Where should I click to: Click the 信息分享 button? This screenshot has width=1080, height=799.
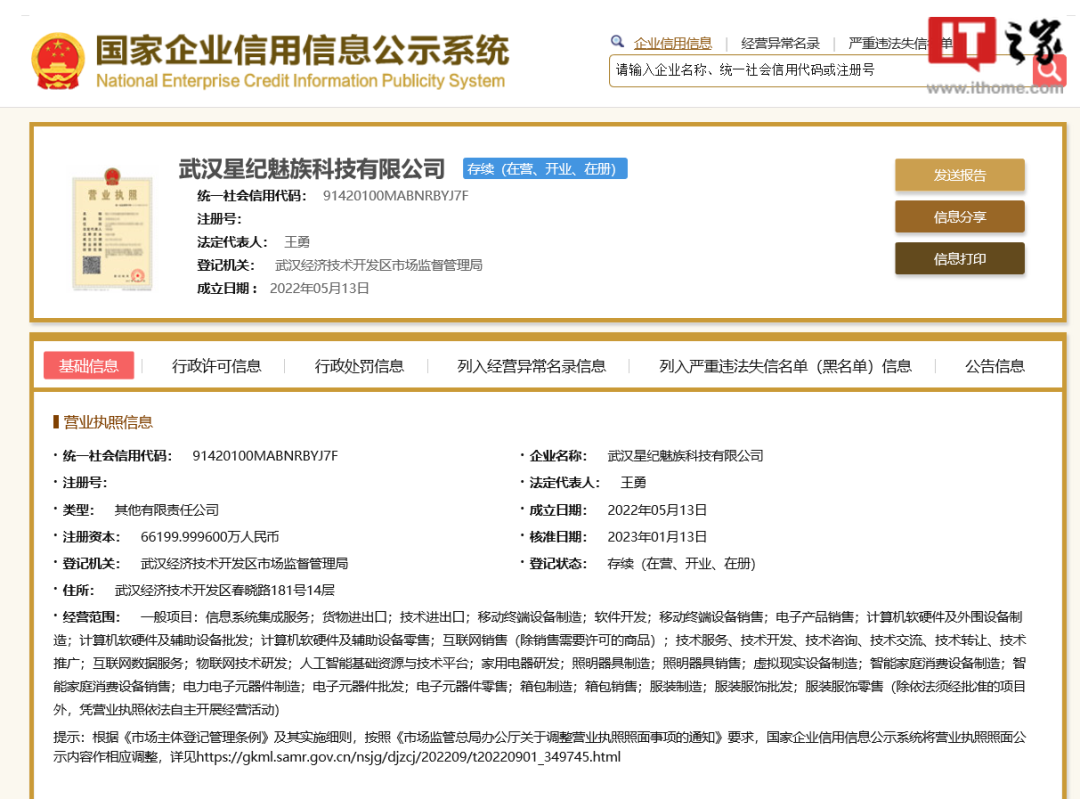coord(959,217)
